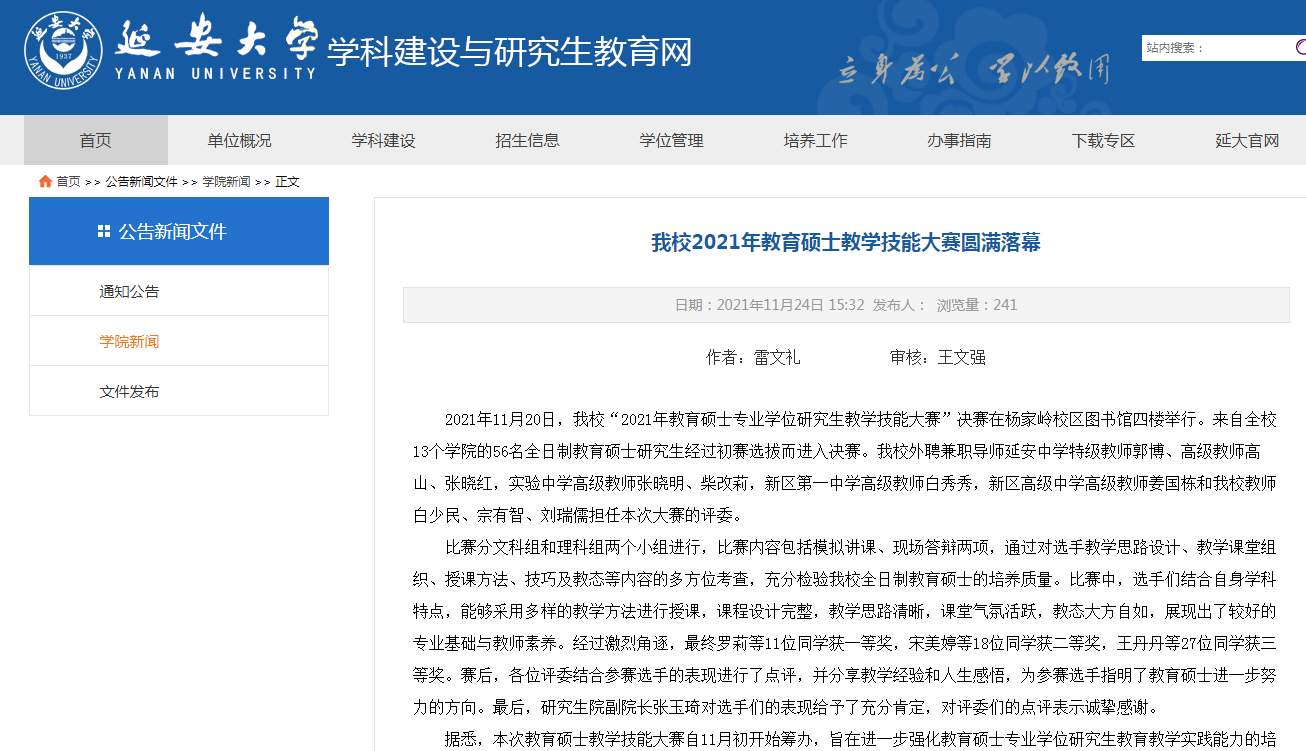The image size is (1306, 751).
Task: Click the 作者：雷文礼 author text
Action: pyautogui.click(x=753, y=357)
